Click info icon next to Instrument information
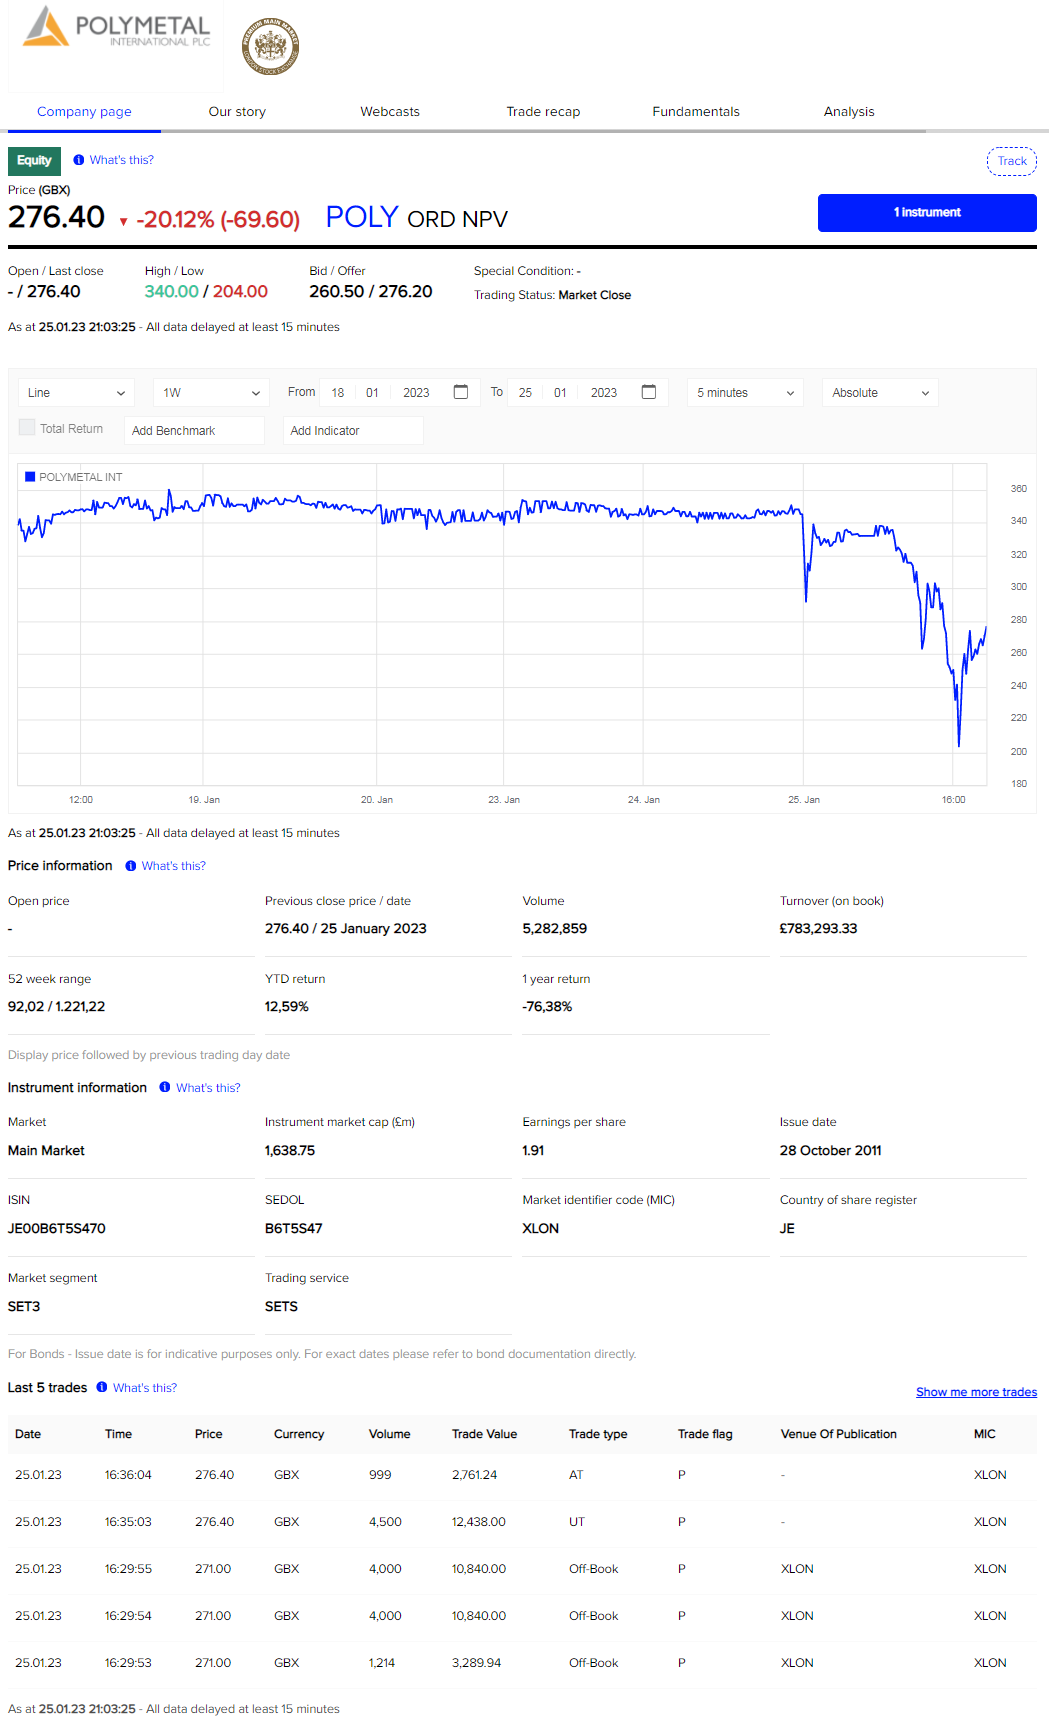The image size is (1049, 1721). coord(165,1088)
